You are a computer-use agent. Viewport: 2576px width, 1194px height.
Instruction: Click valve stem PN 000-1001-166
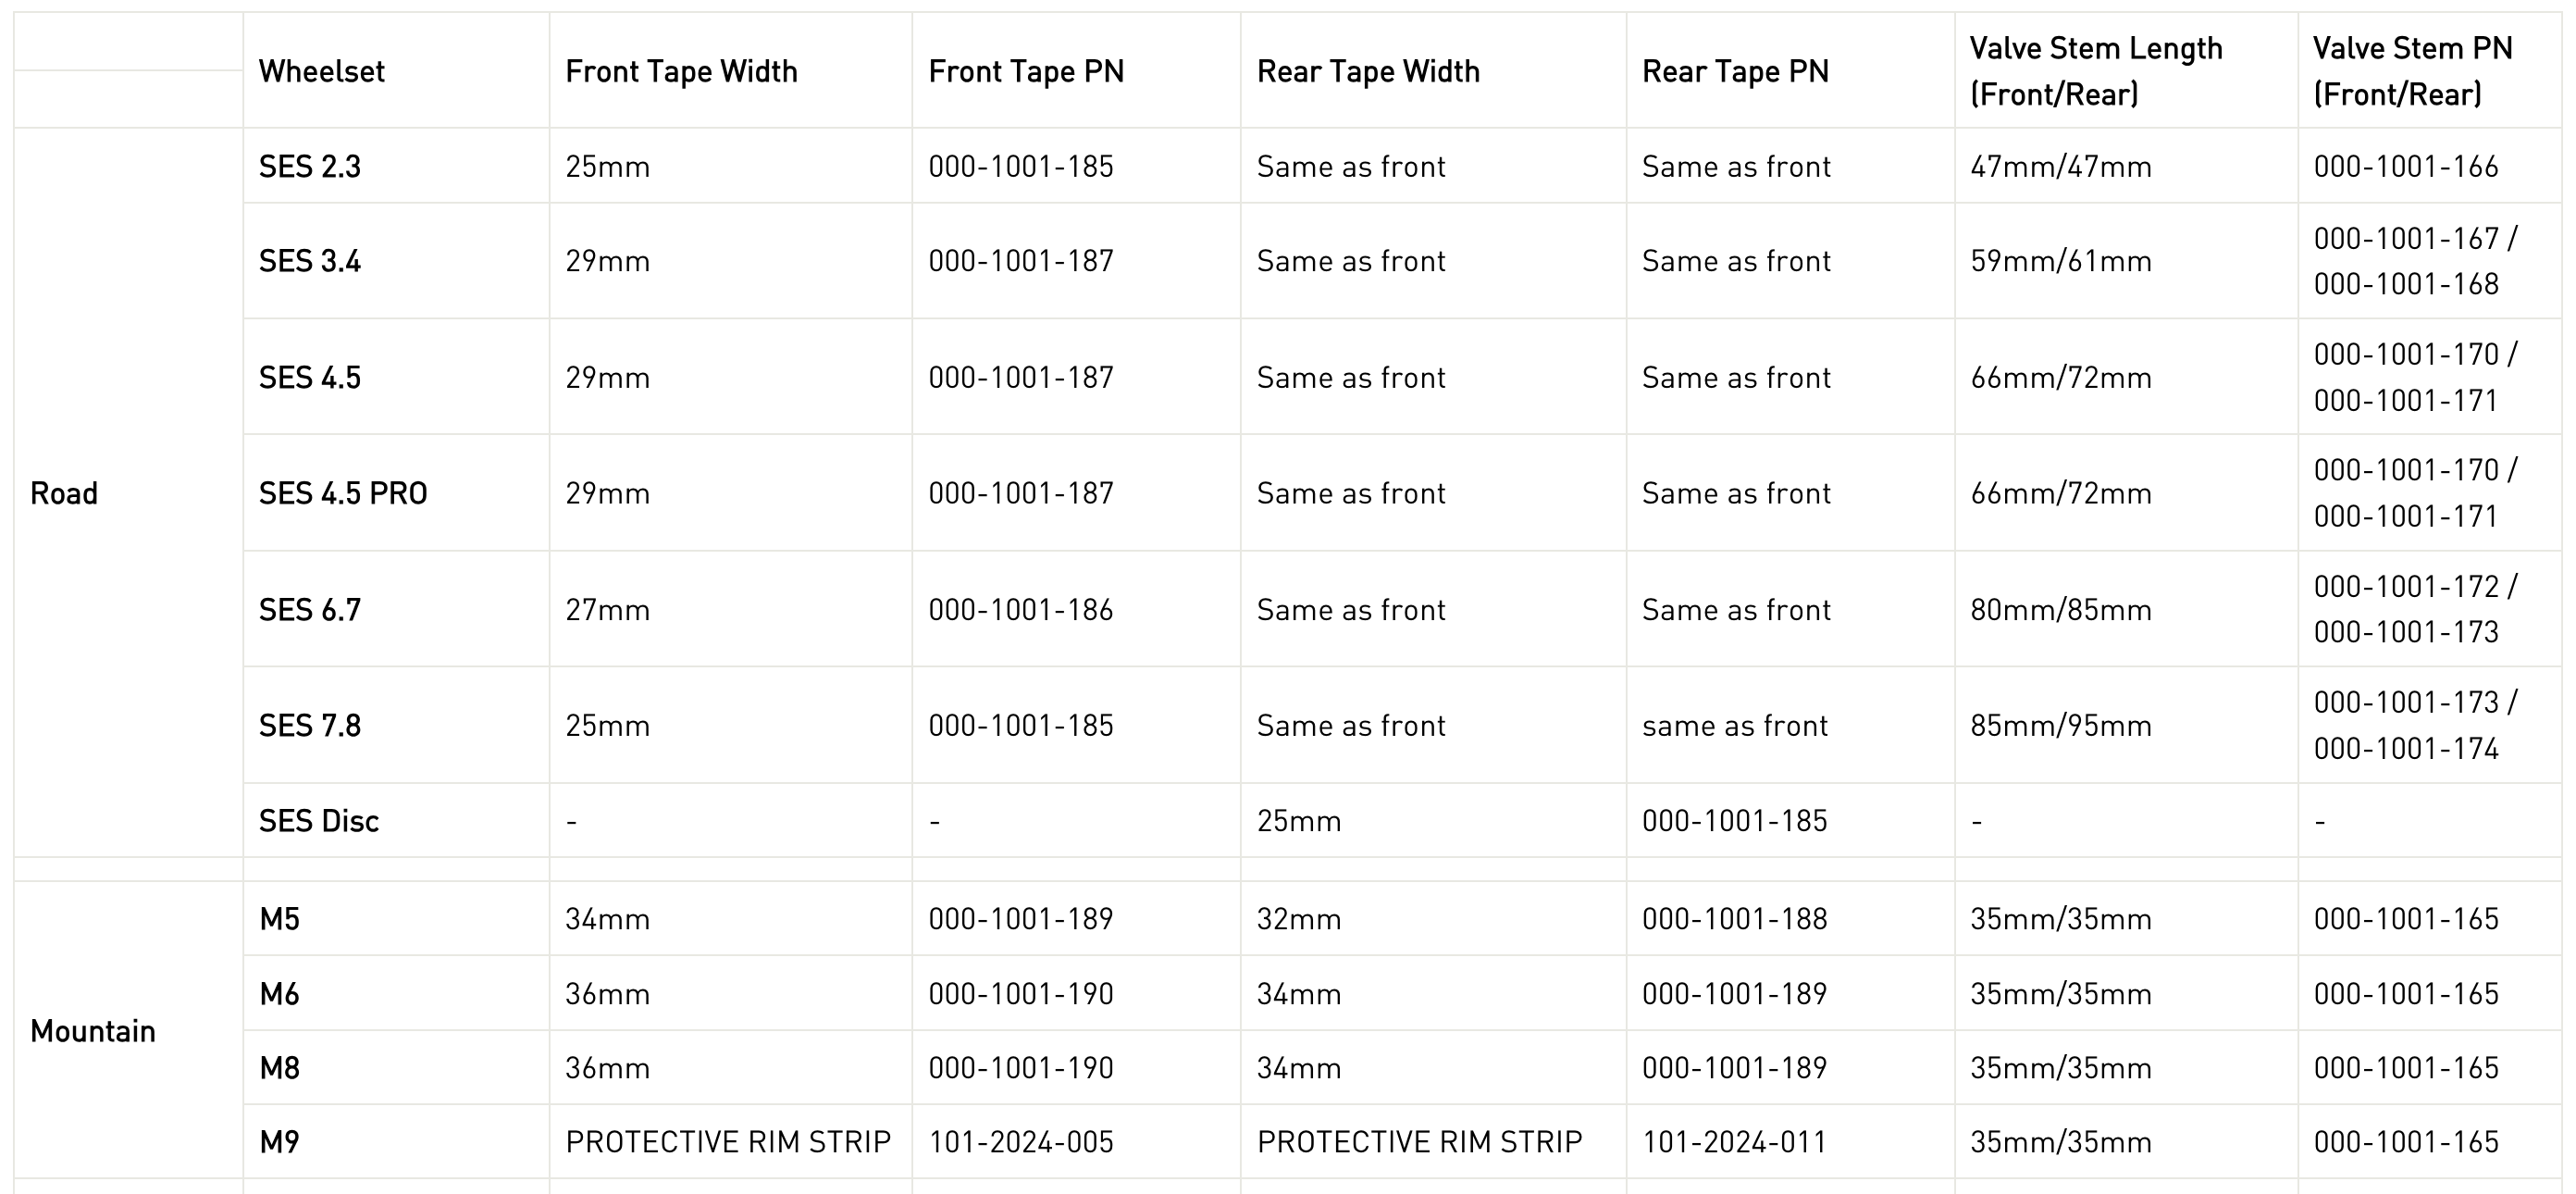click(x=2405, y=166)
